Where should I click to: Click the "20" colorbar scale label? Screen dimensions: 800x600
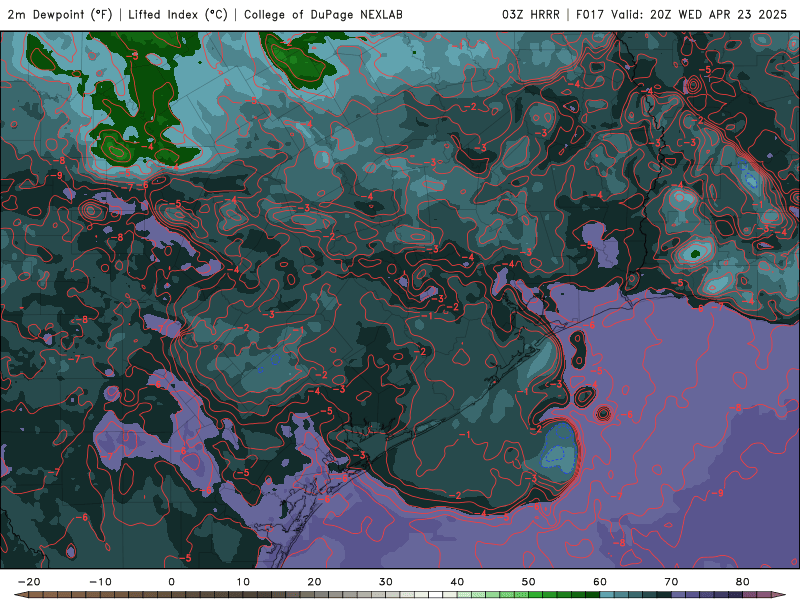[x=314, y=582]
